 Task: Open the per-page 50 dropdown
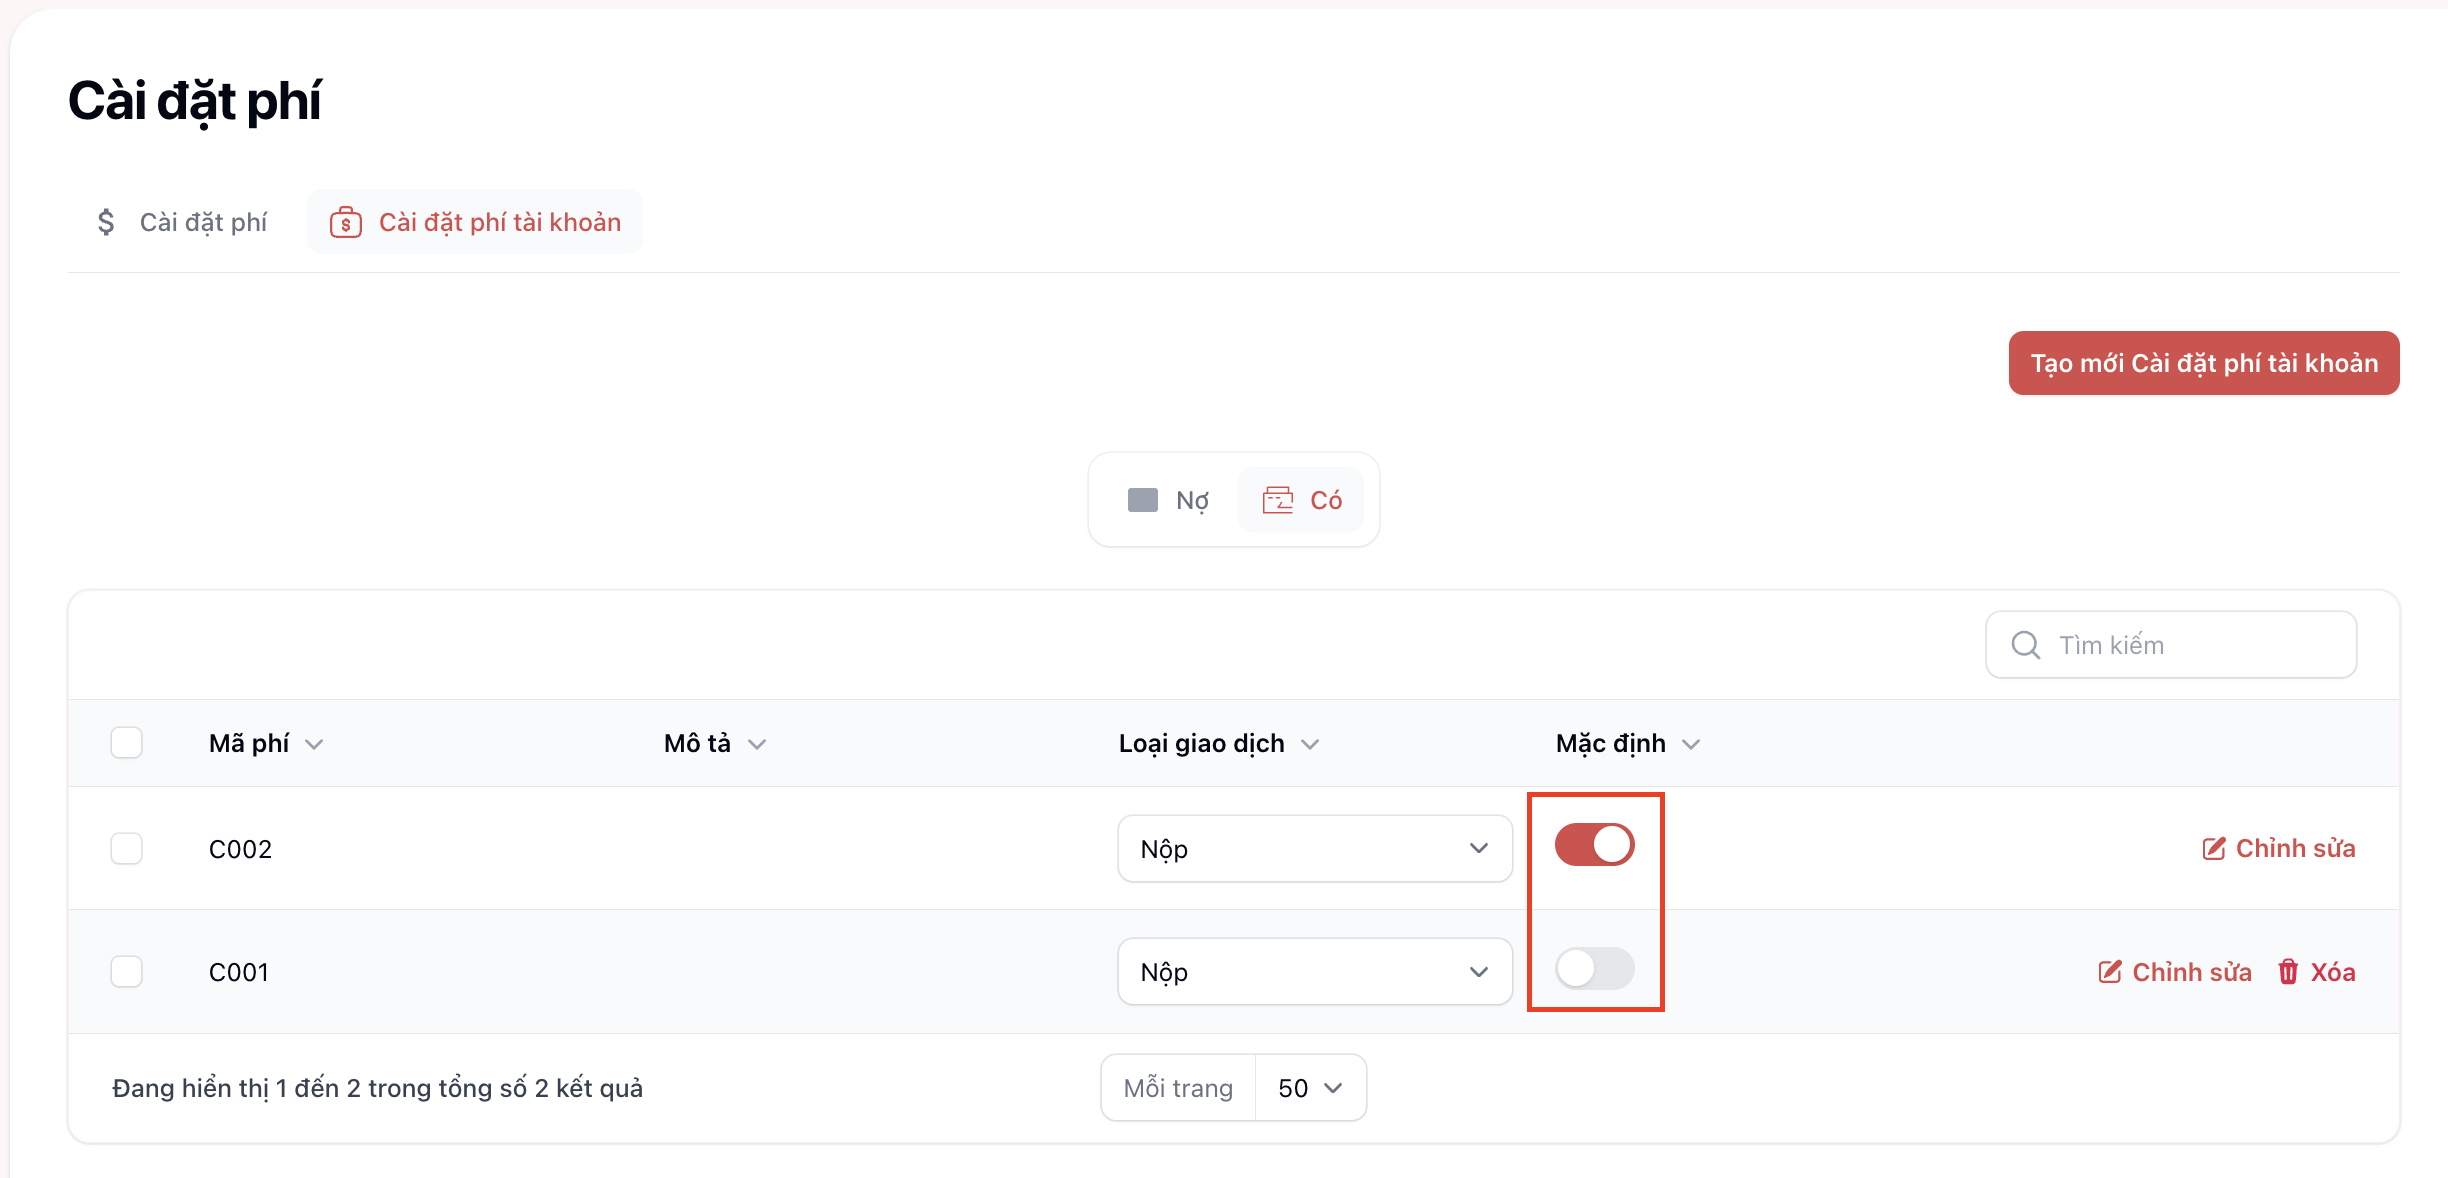tap(1310, 1088)
